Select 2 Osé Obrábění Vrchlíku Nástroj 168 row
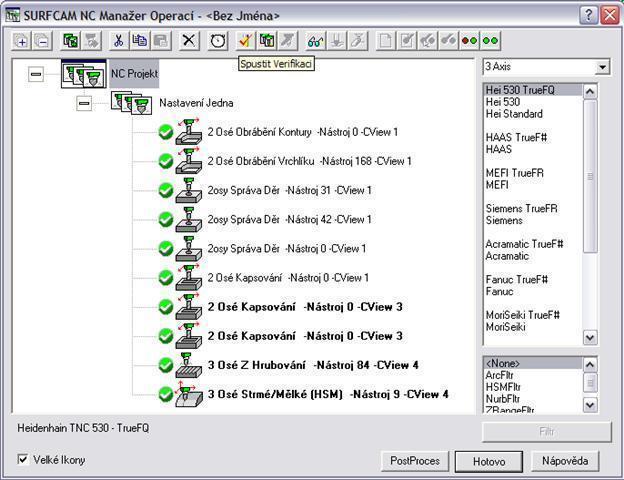Image resolution: width=624 pixels, height=480 pixels. coord(309,161)
